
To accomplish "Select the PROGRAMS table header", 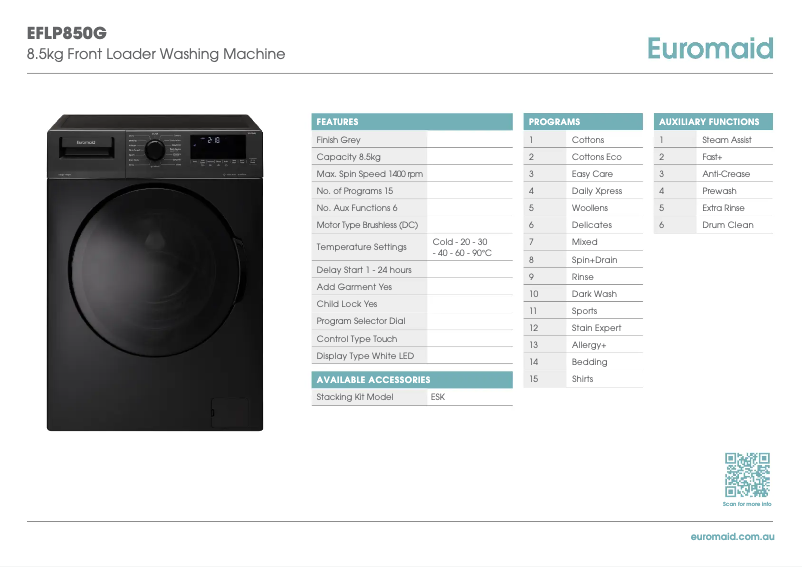I will [x=583, y=122].
